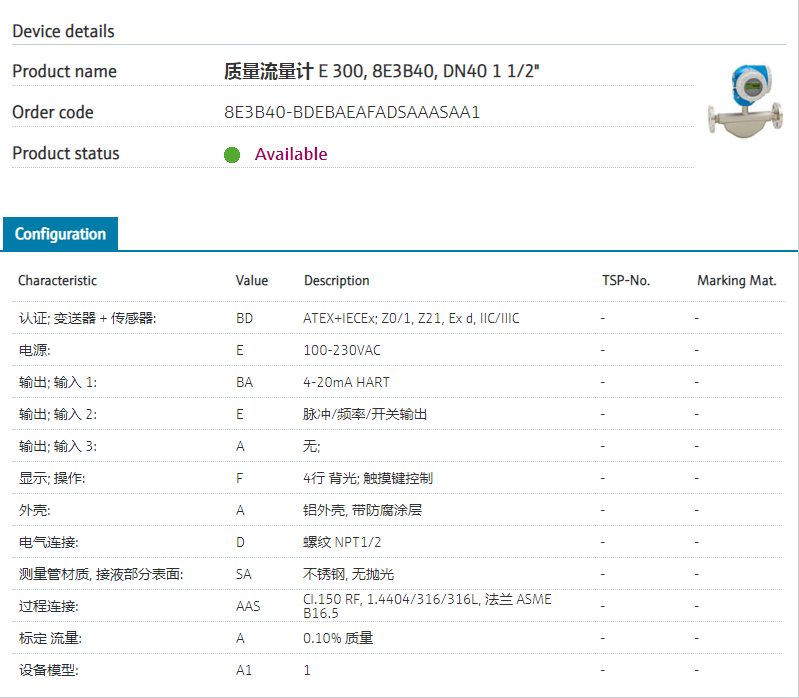Click the 螺纹 NPT1/2 electrical connection description
Image resolution: width=799 pixels, height=698 pixels.
click(342, 542)
